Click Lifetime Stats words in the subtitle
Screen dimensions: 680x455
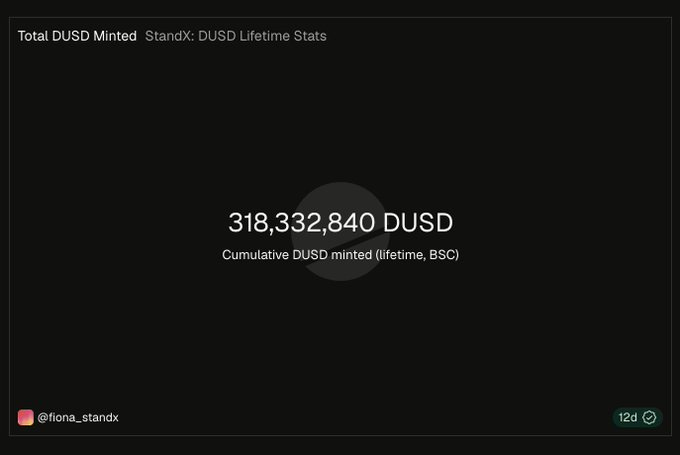283,36
